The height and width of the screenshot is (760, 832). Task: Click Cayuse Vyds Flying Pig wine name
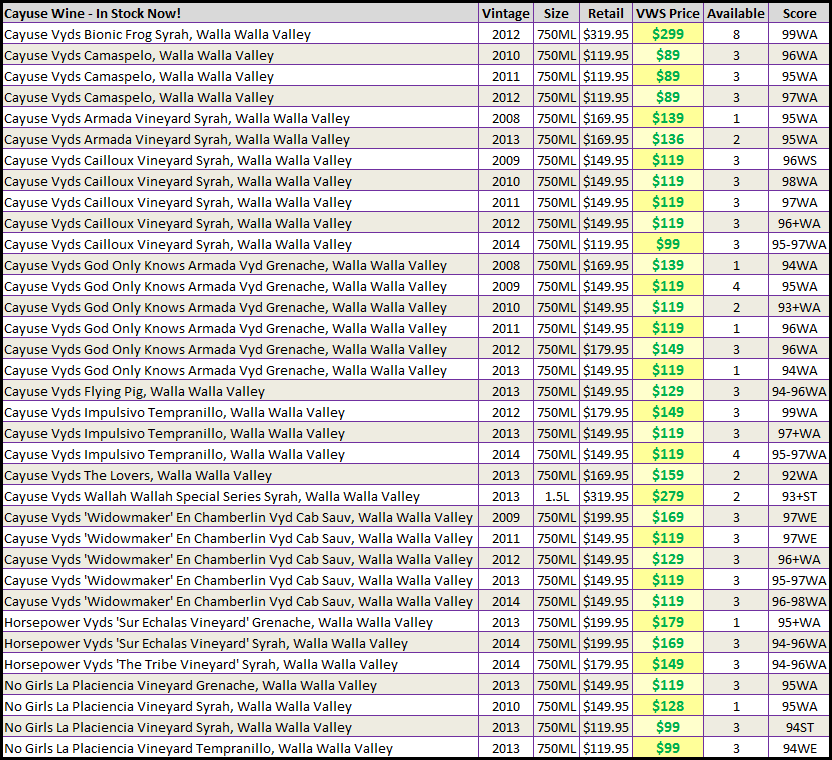[134, 392]
